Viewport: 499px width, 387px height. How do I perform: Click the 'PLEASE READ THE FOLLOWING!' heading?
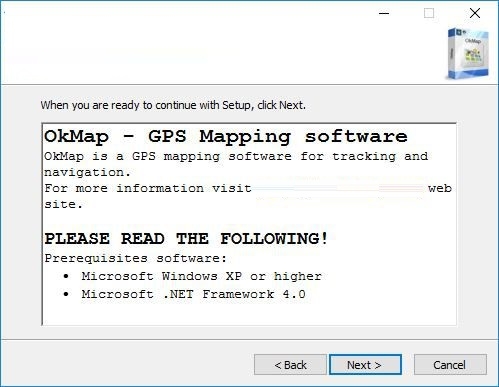click(x=186, y=239)
